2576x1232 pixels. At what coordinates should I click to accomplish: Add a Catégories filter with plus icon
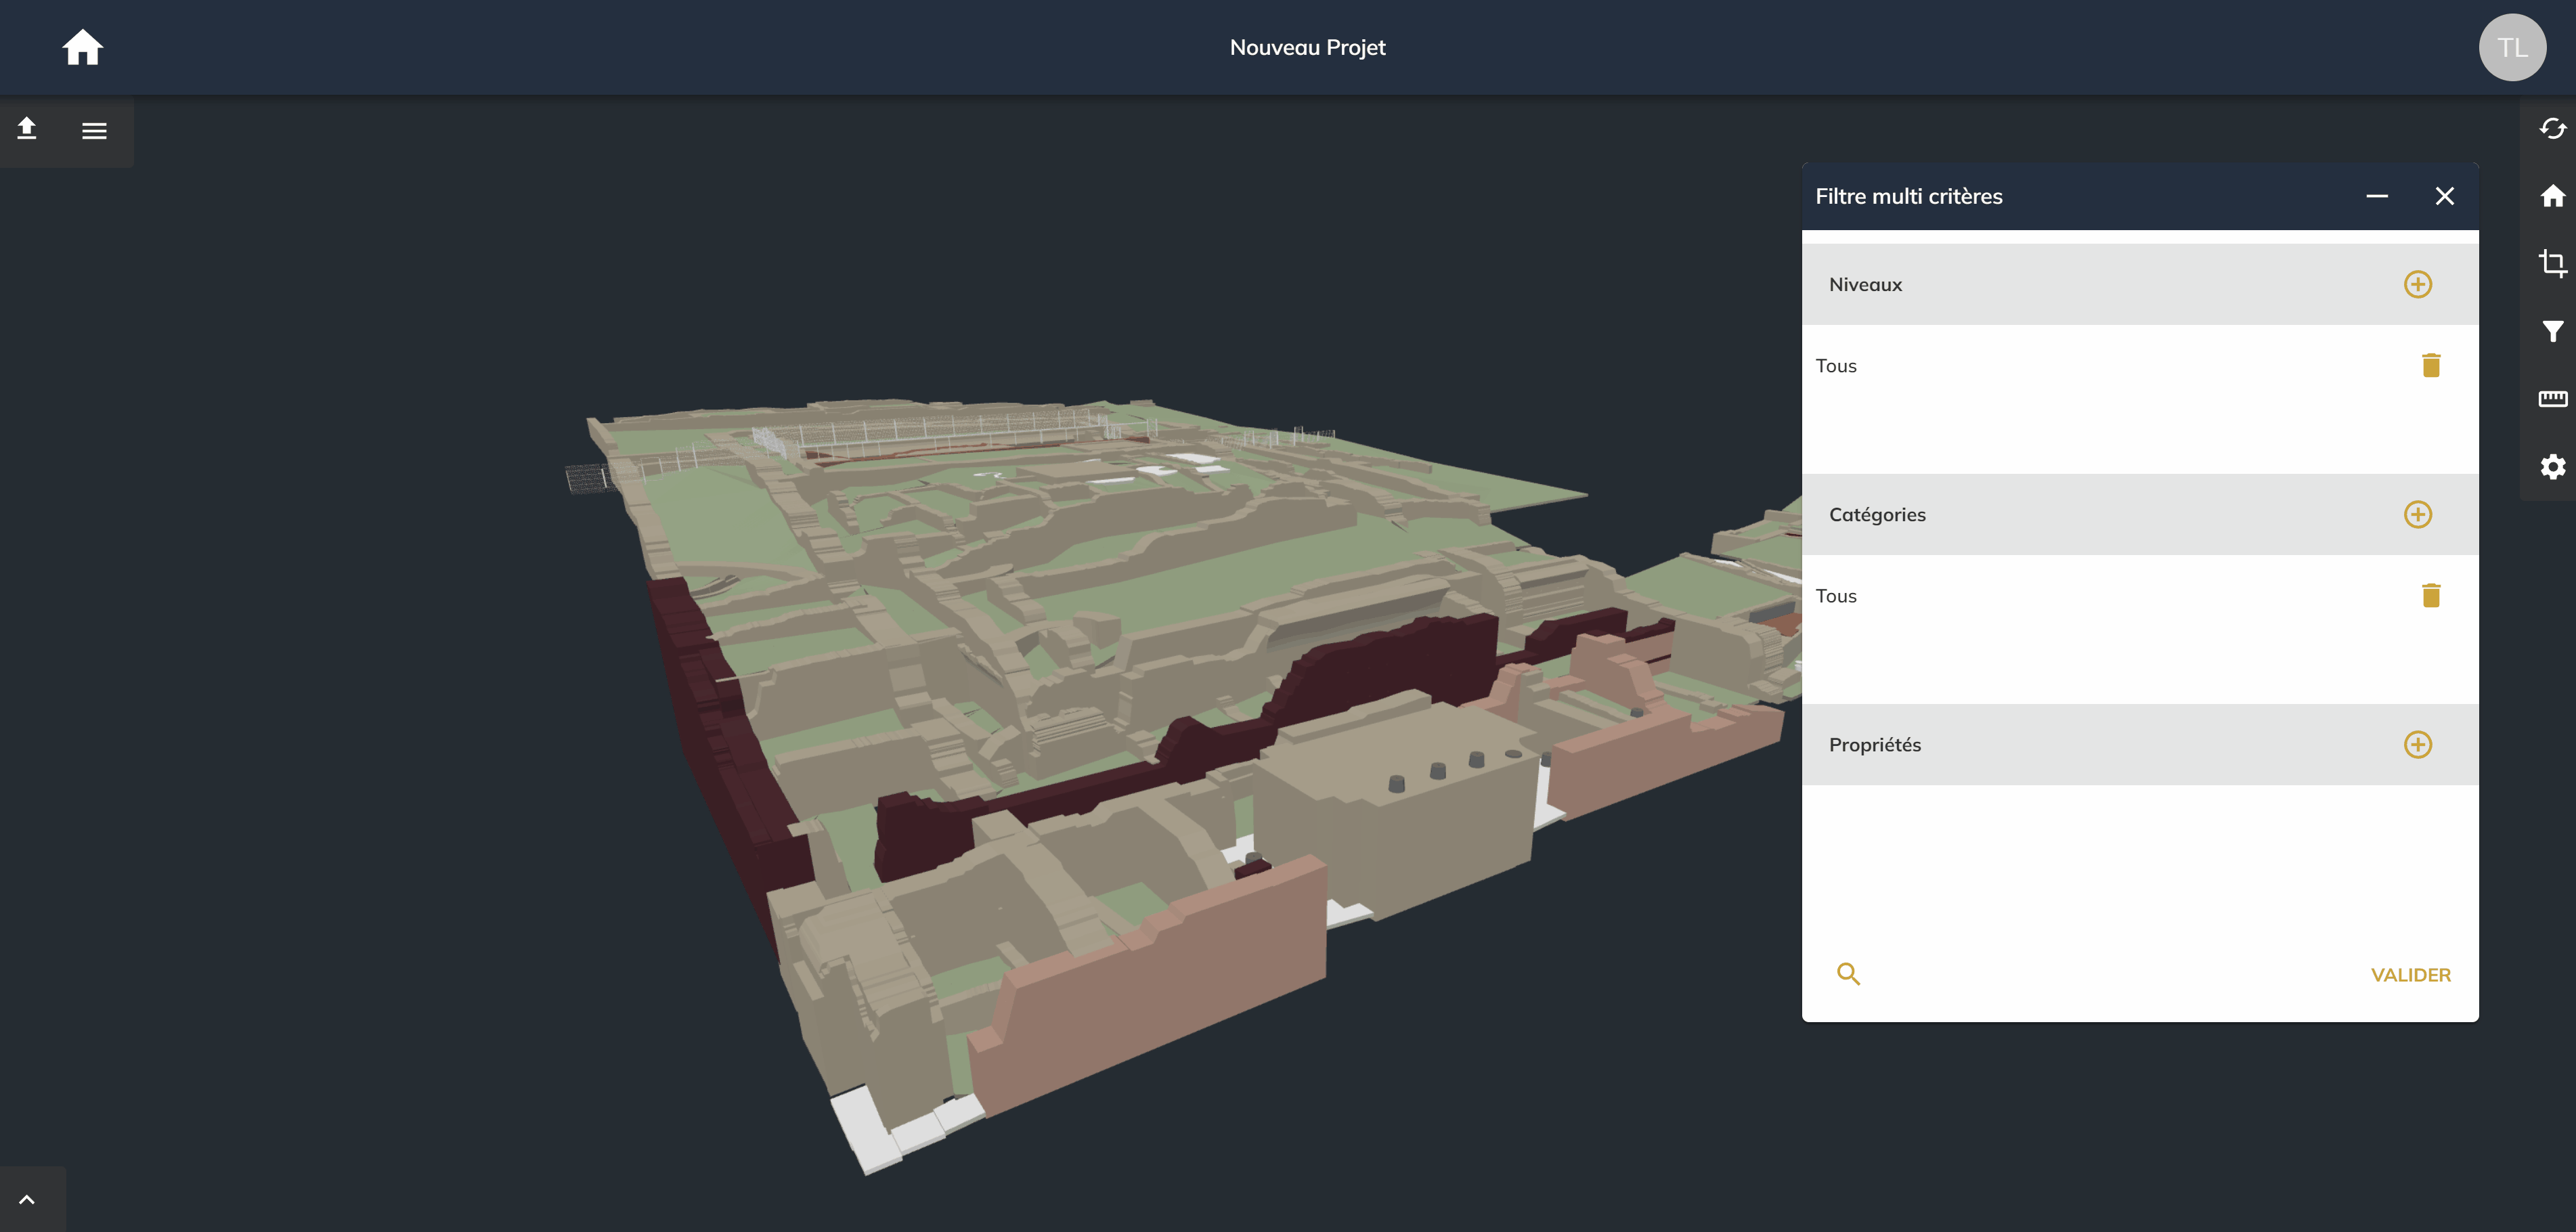(x=2417, y=514)
